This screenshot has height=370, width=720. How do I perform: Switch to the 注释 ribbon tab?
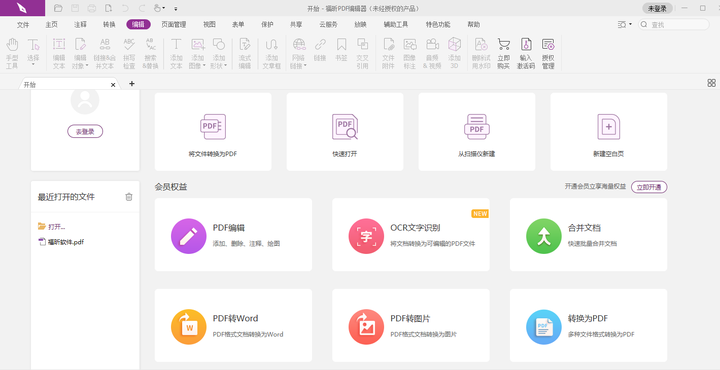pyautogui.click(x=80, y=24)
